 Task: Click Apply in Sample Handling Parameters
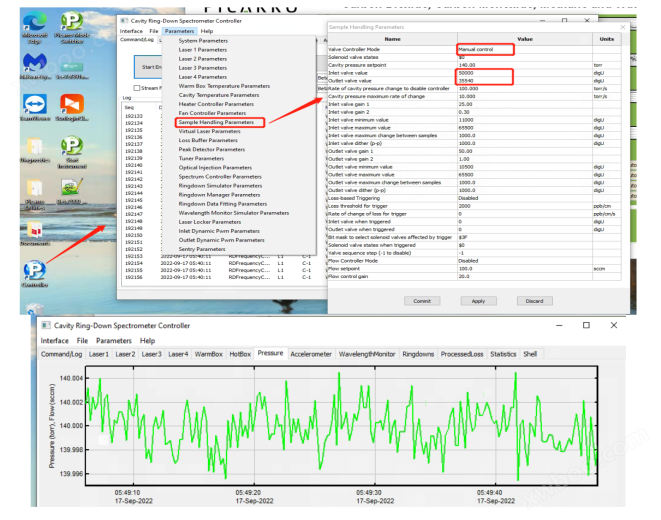click(478, 301)
